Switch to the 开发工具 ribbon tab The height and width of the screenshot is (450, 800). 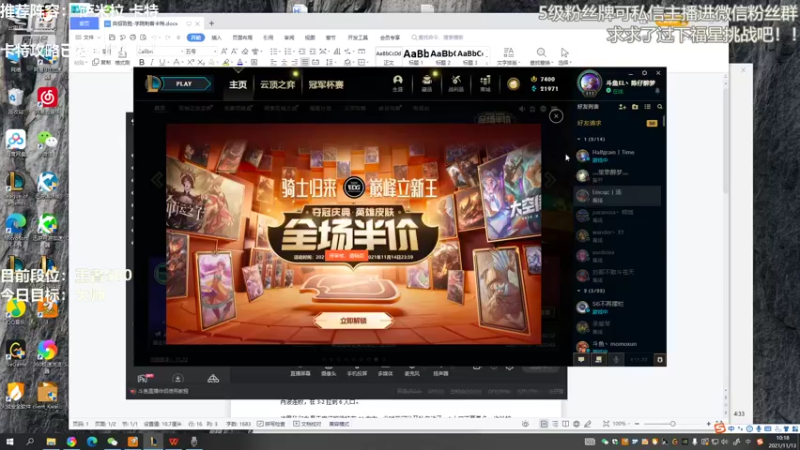[358, 38]
